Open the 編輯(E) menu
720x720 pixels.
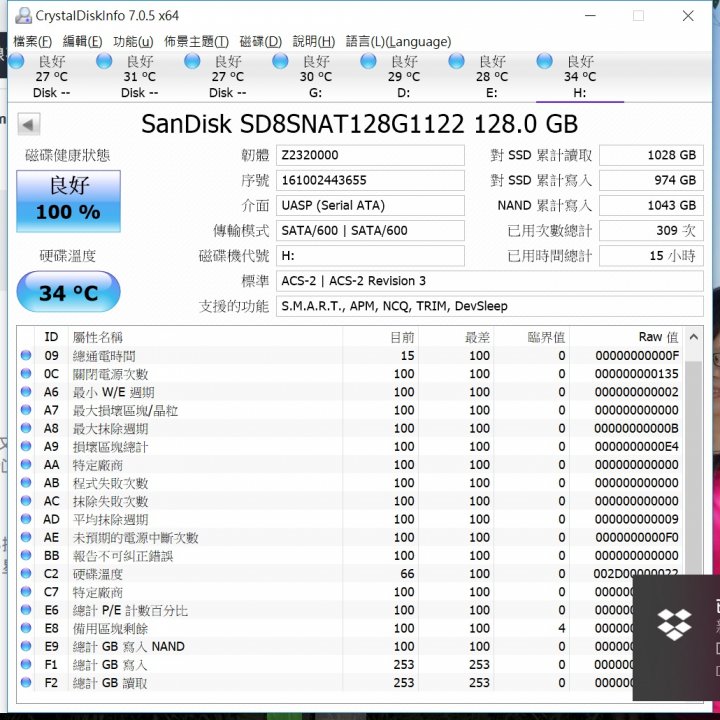82,42
